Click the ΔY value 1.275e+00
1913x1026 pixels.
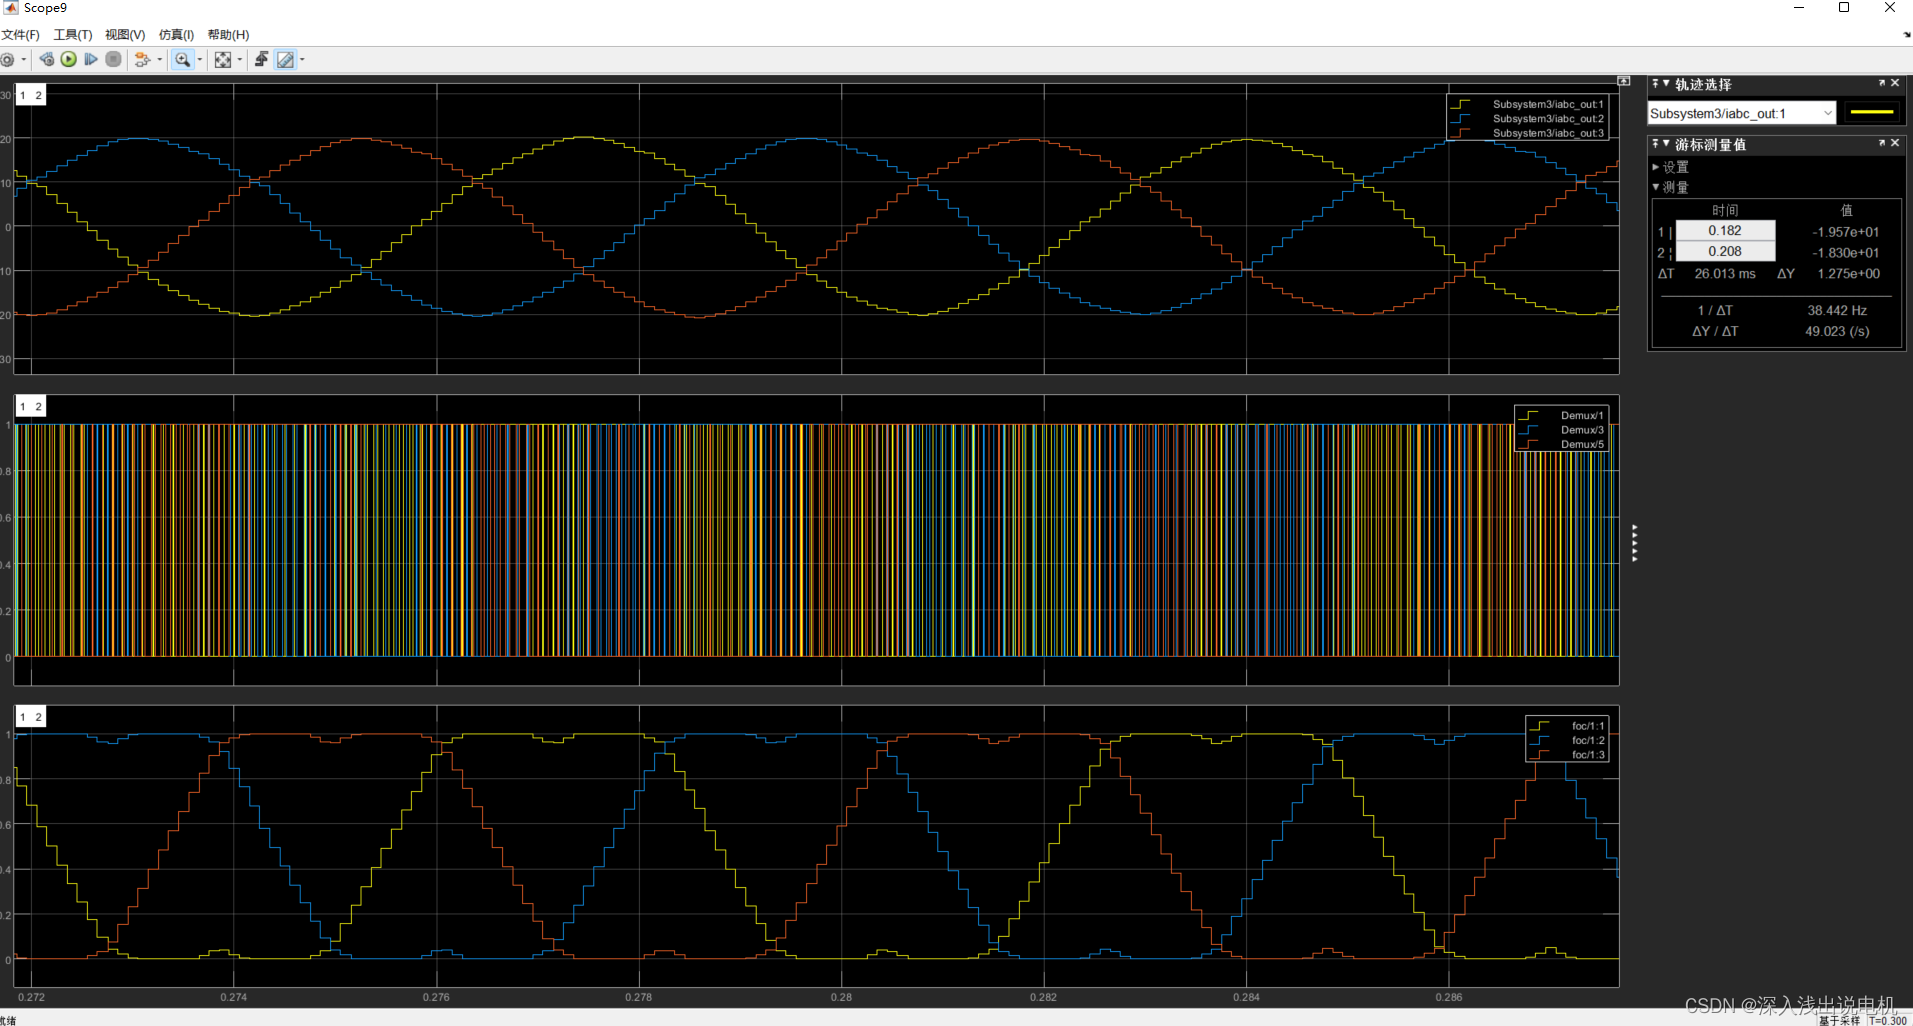(x=1848, y=274)
